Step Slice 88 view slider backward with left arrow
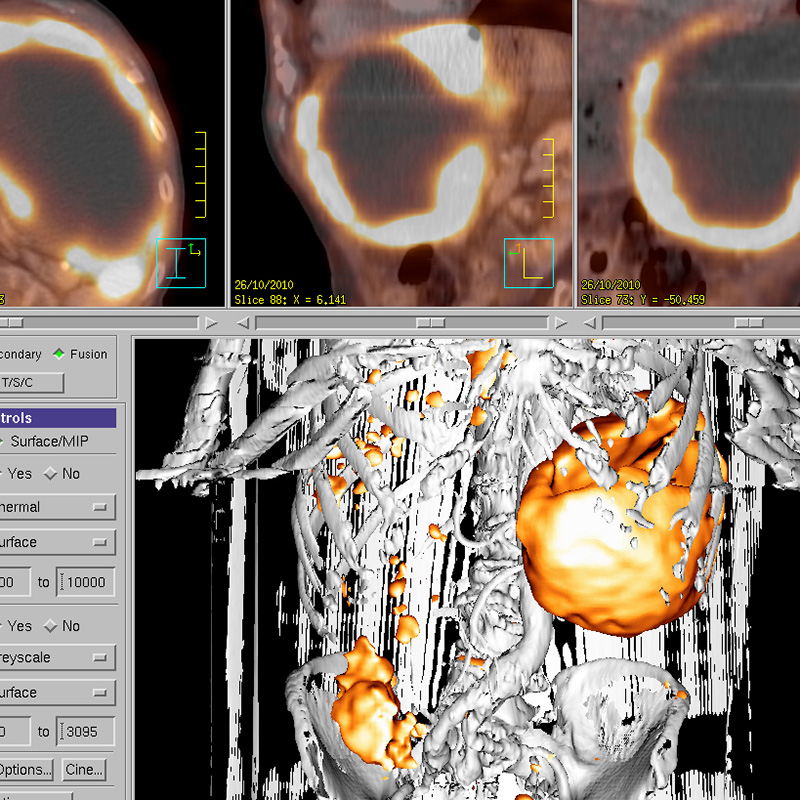The height and width of the screenshot is (800, 800). (243, 322)
